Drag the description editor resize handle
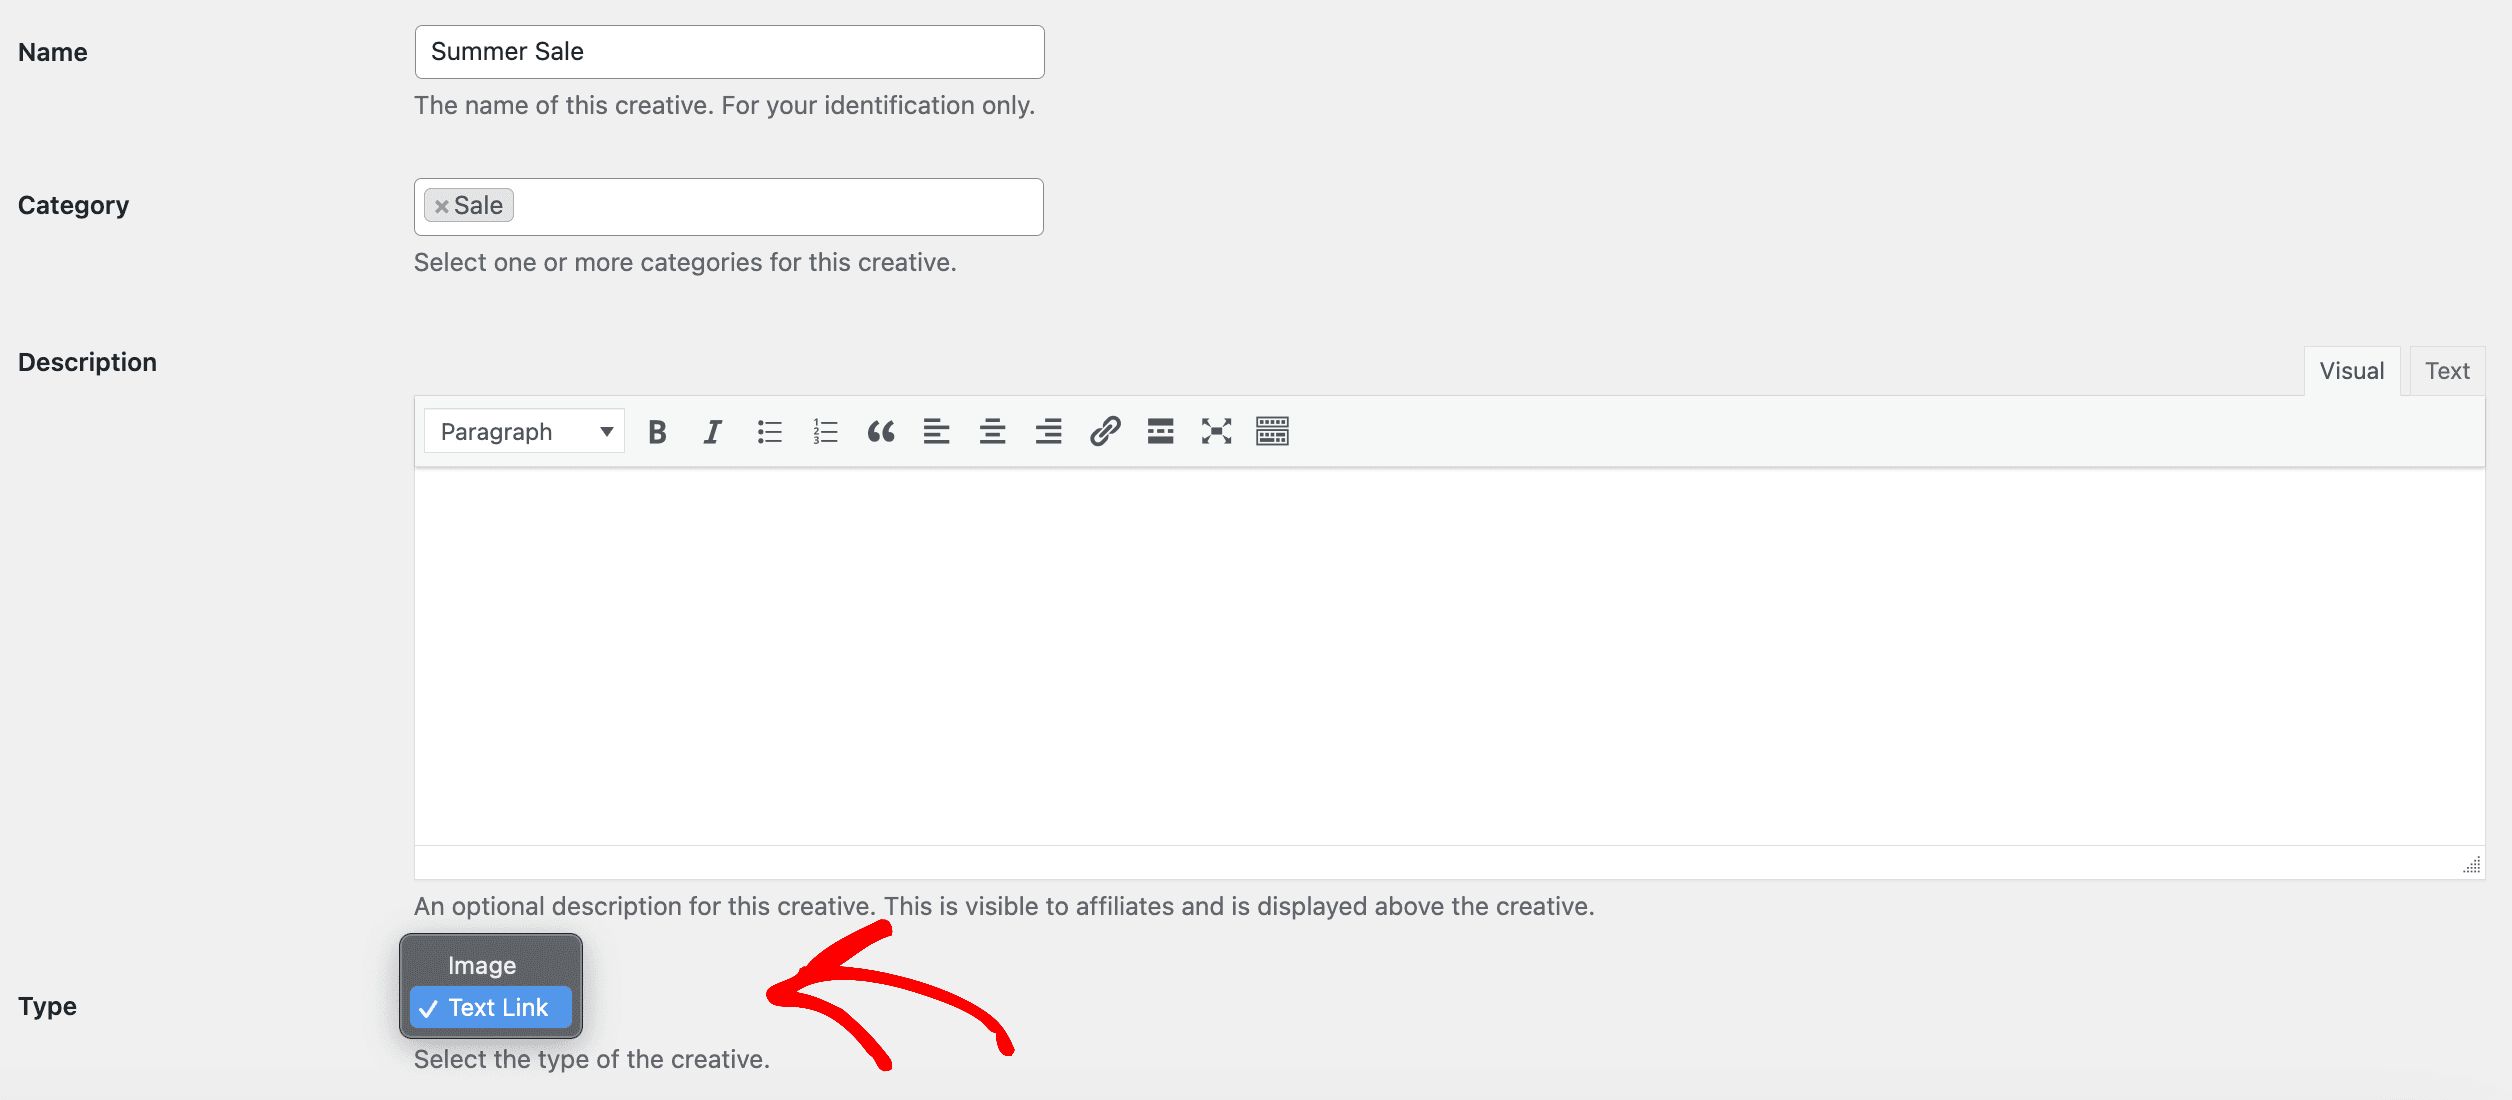The width and height of the screenshot is (2512, 1100). pos(2474,865)
